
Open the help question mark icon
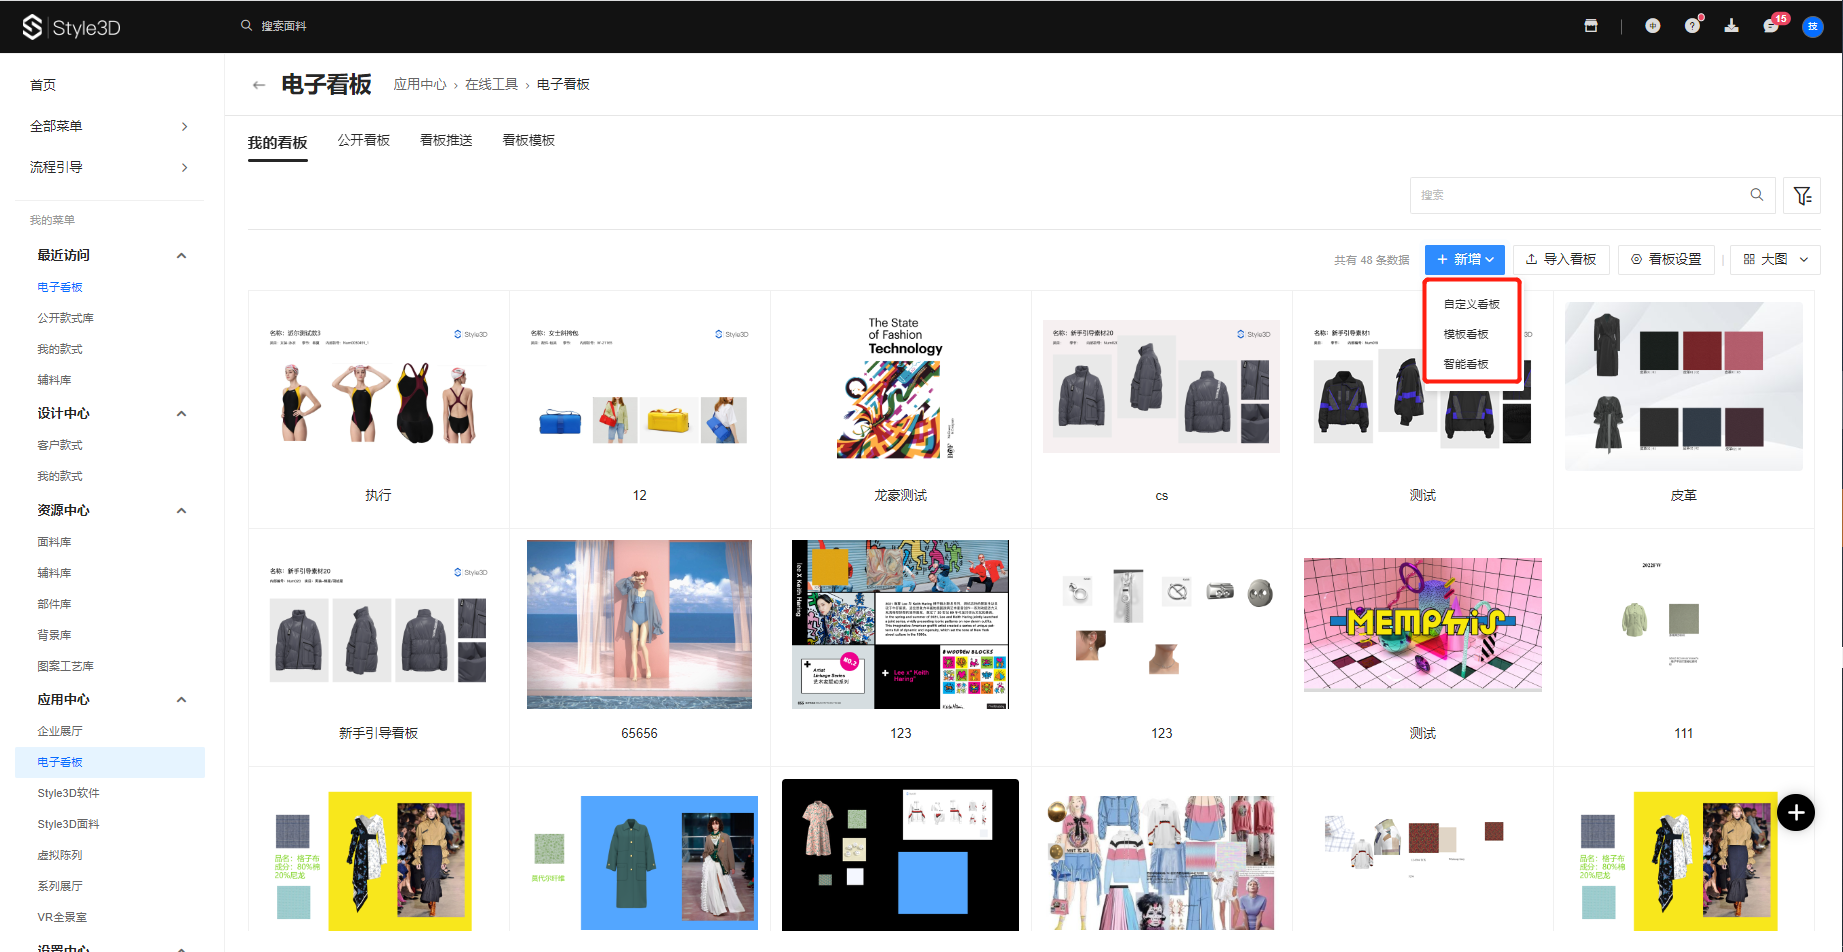point(1692,26)
